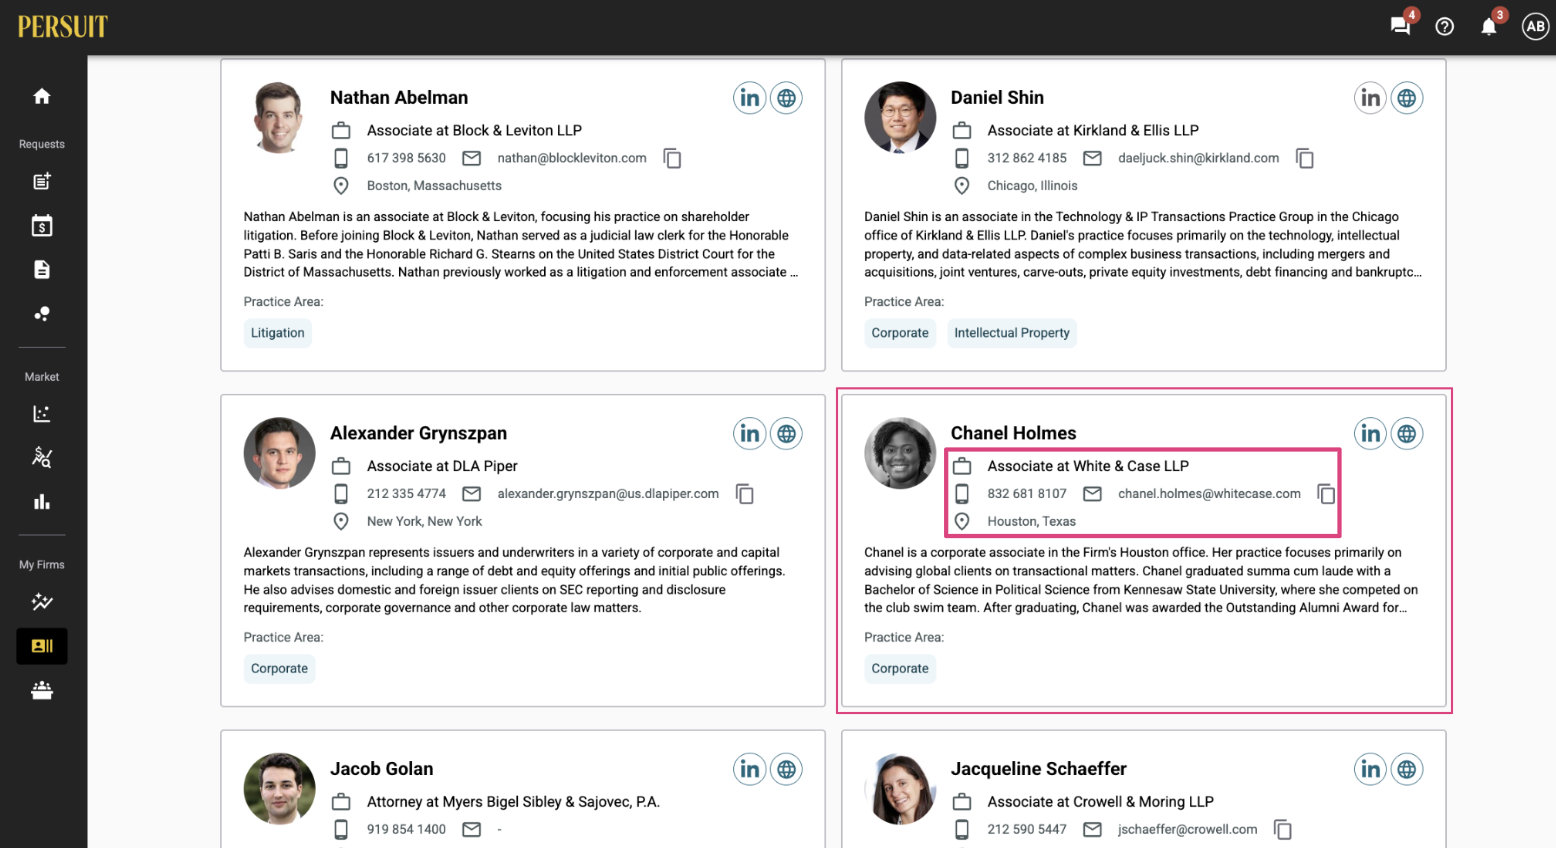Go to Home in the sidebar
The image size is (1556, 848).
click(42, 96)
